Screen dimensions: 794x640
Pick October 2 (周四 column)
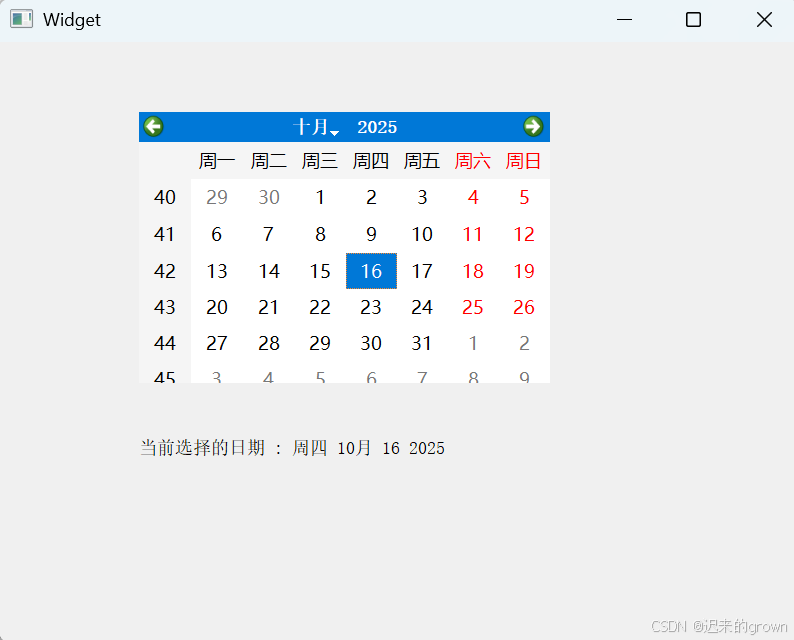pyautogui.click(x=371, y=197)
